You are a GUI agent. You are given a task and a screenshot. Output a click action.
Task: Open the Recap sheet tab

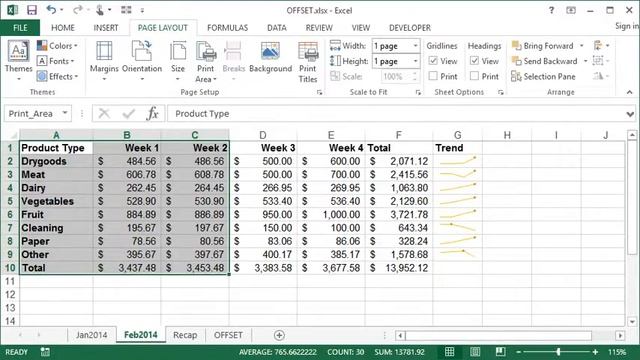coord(185,335)
